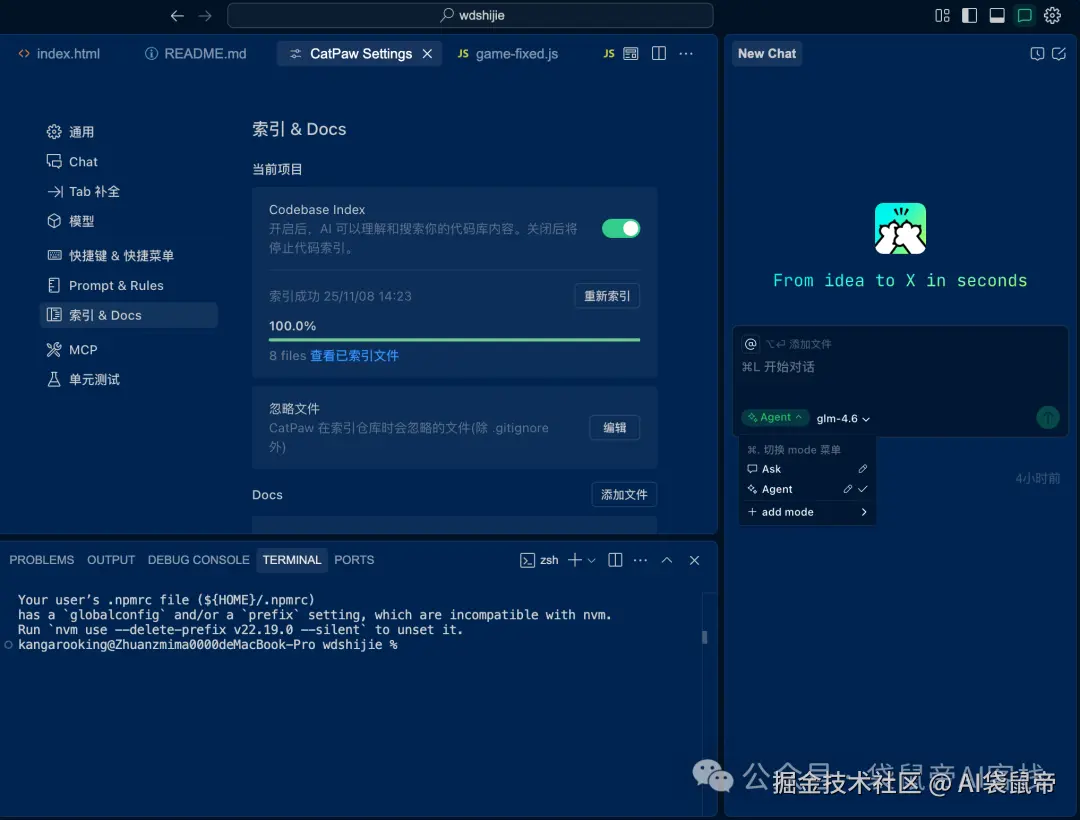Screen dimensions: 1080x820
Task: Edit the Ask mode pencil icon
Action: 862,469
